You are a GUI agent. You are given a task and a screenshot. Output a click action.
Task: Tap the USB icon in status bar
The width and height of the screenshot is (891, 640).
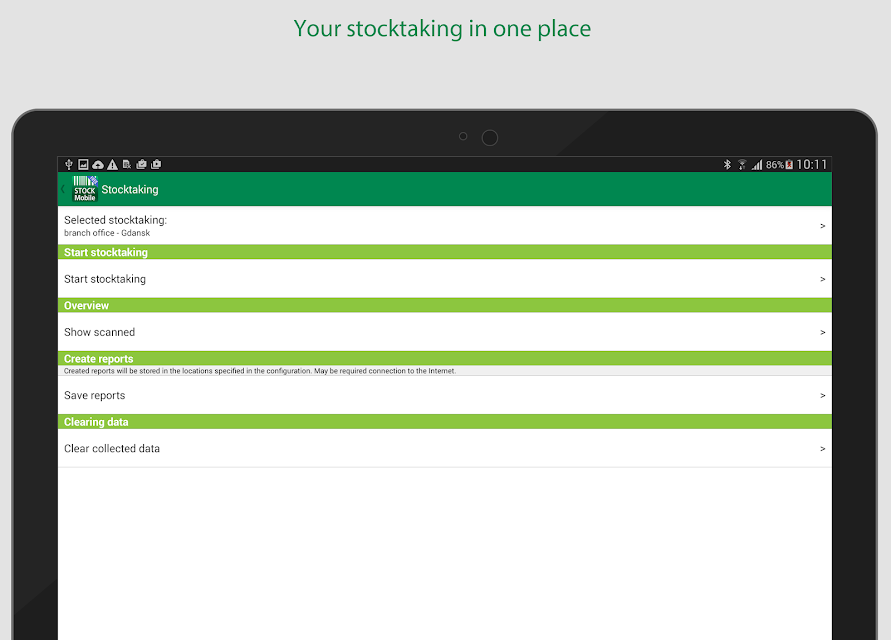(x=69, y=164)
